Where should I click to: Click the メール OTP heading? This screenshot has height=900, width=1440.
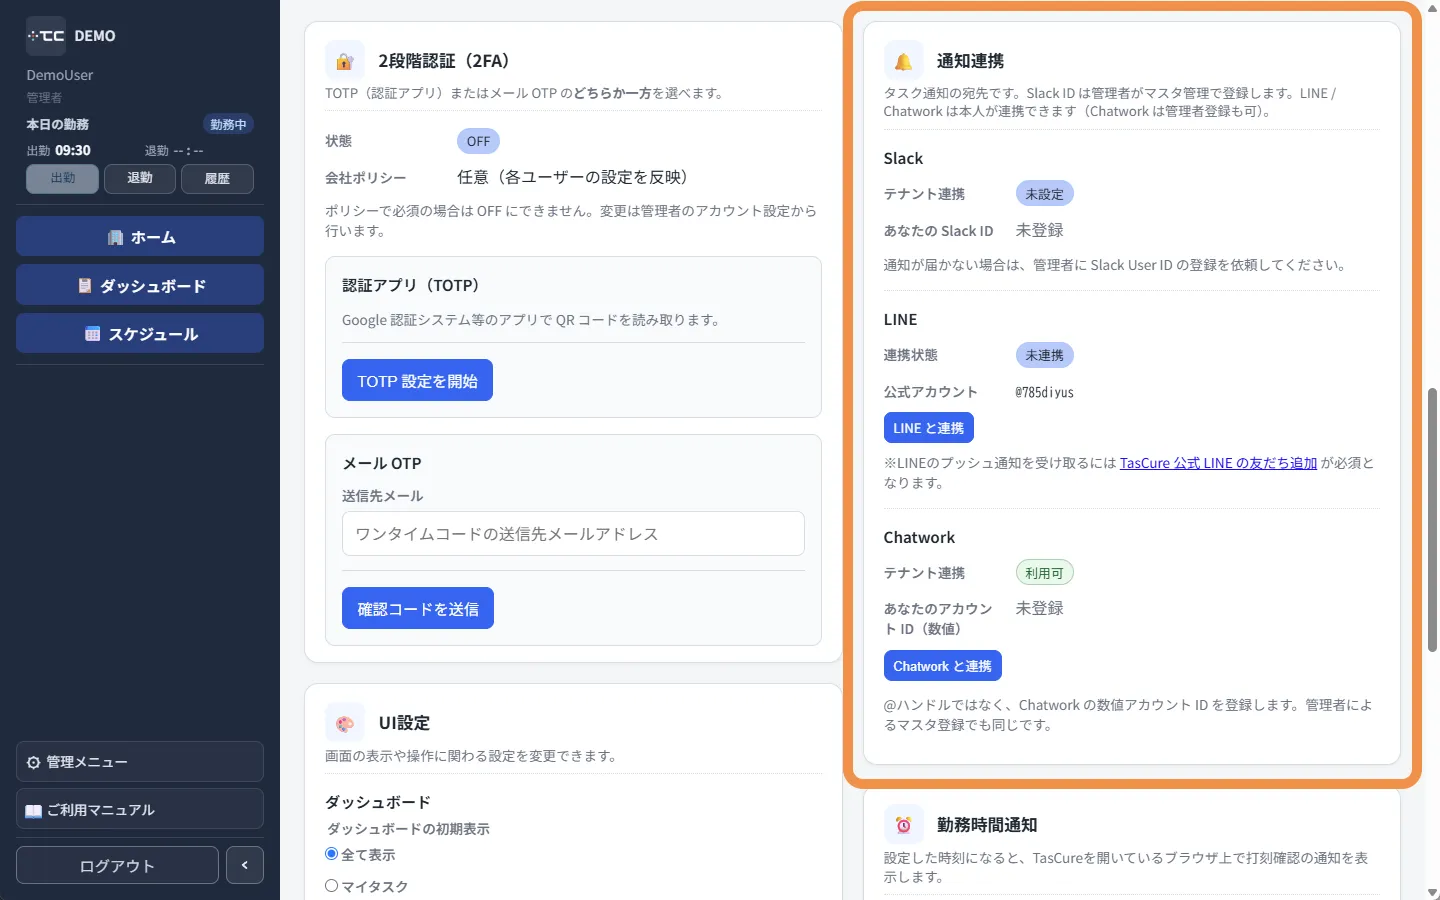382,463
